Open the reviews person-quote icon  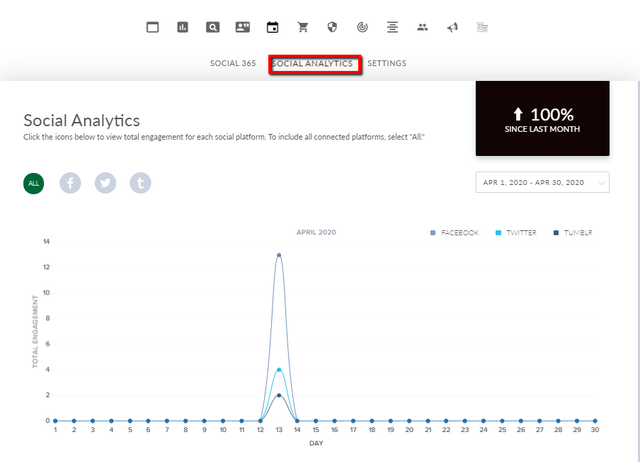[242, 27]
